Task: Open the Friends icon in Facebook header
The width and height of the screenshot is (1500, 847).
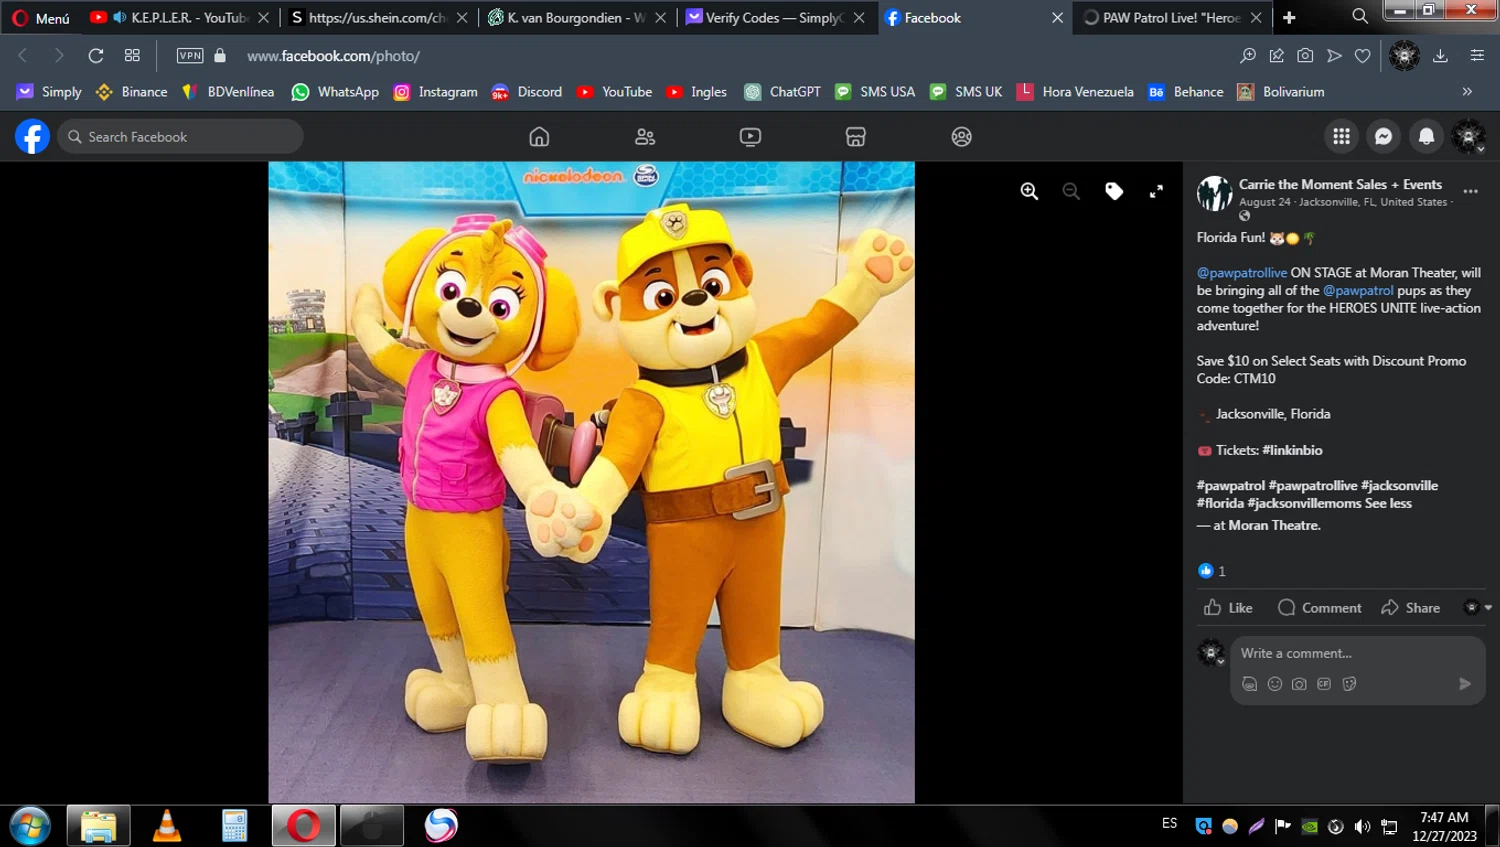Action: [645, 137]
